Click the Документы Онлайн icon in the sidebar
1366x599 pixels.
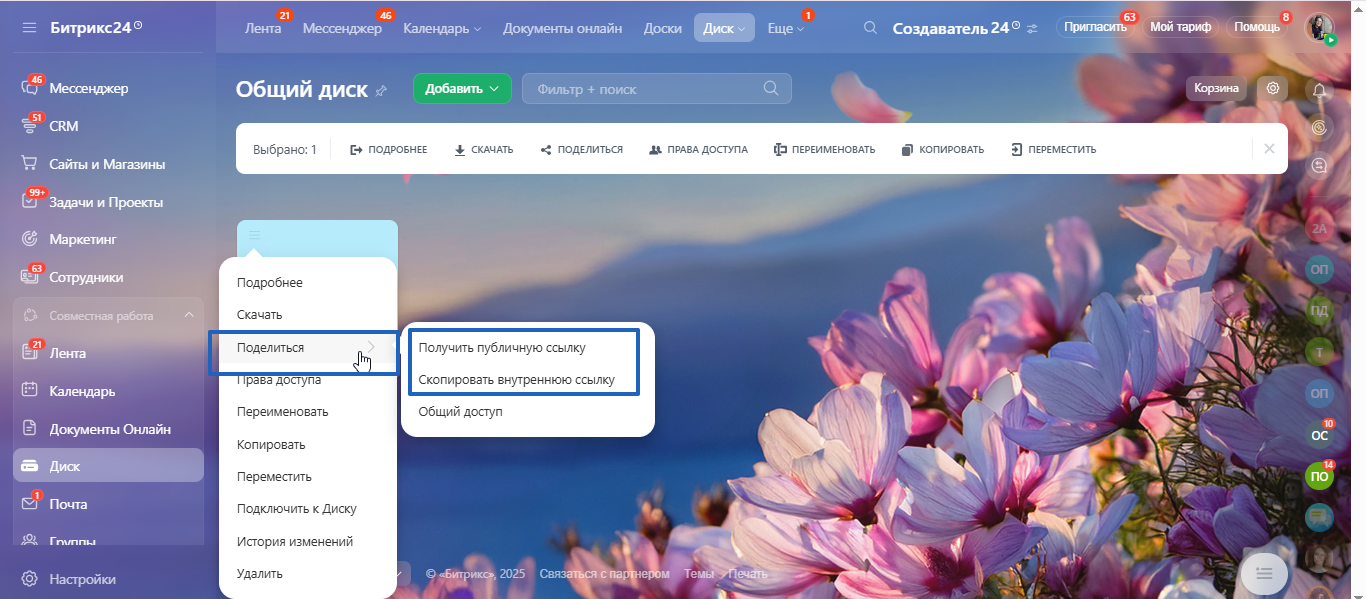pos(29,429)
